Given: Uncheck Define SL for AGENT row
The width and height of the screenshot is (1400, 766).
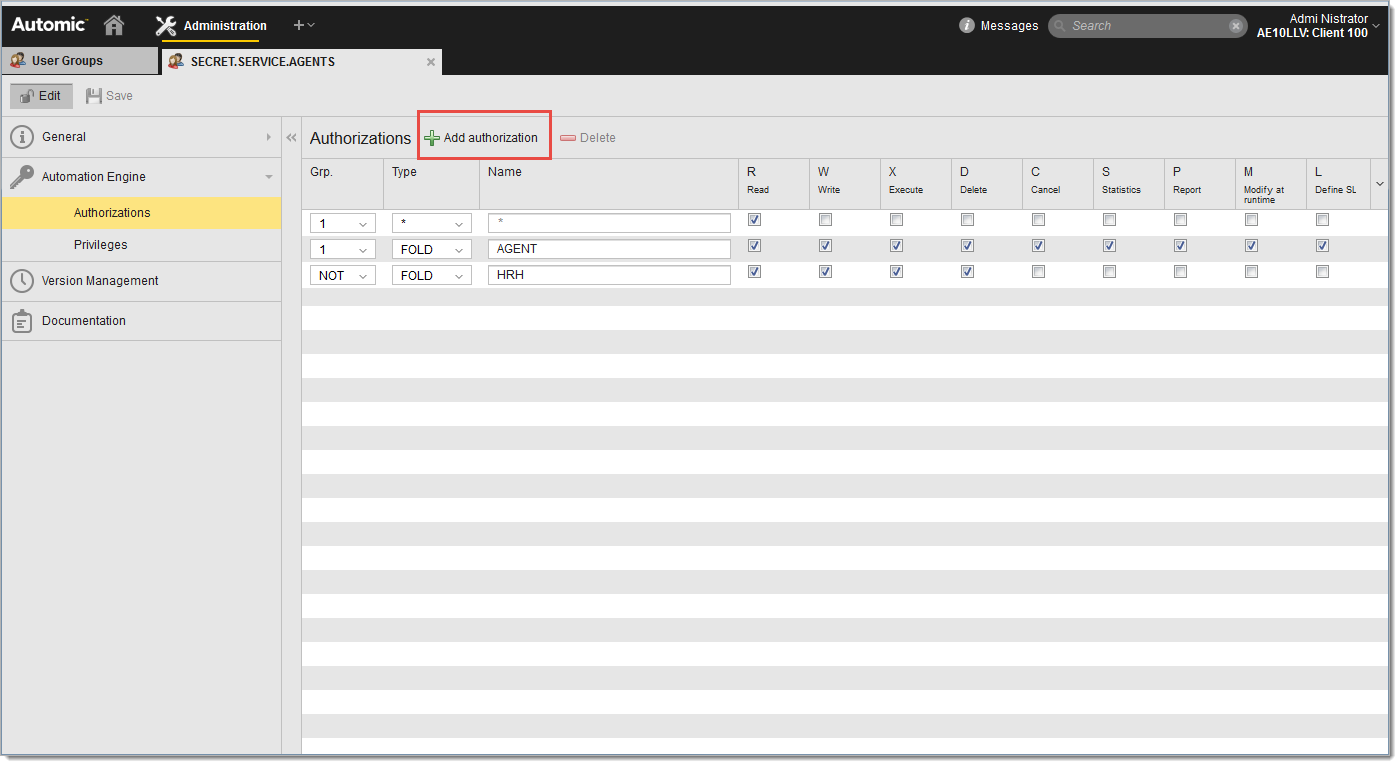Looking at the screenshot, I should pos(1322,246).
